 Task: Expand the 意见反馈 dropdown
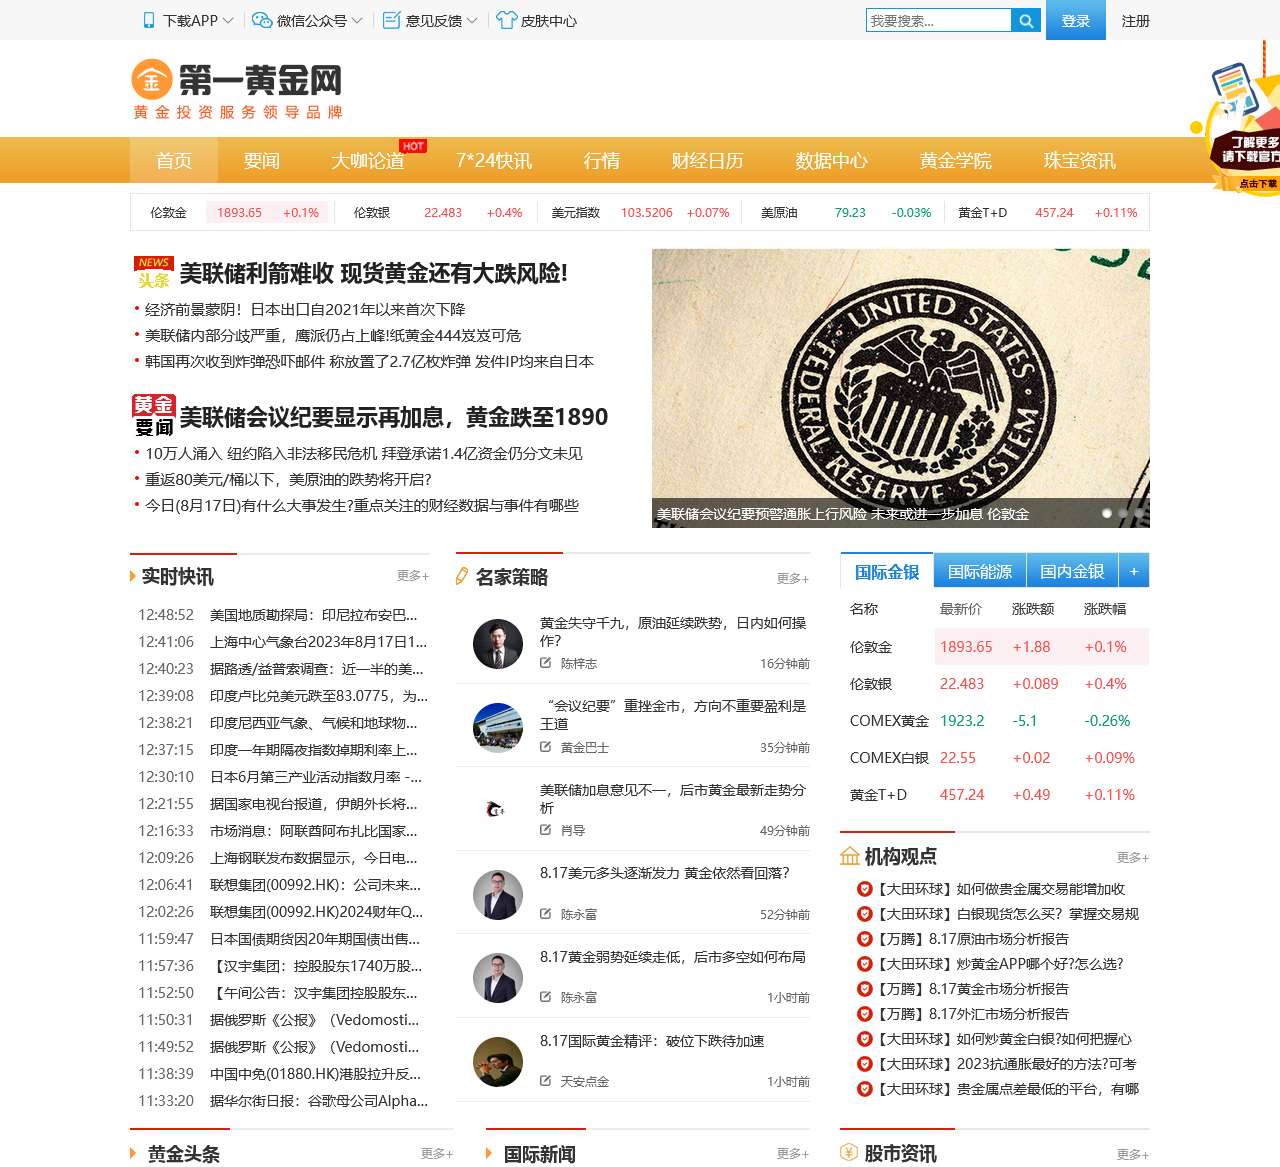(472, 20)
